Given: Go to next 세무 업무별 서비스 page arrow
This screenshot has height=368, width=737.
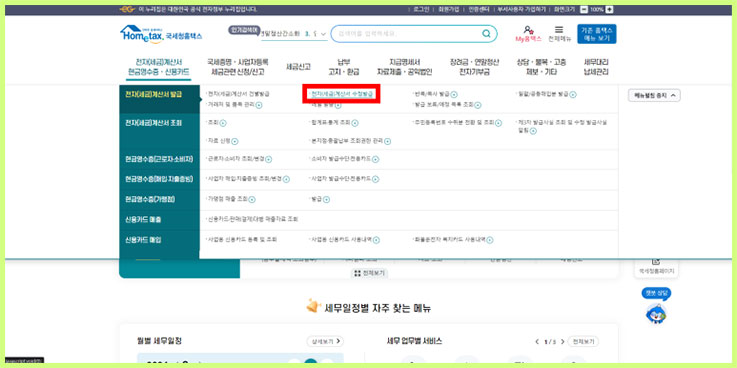Looking at the screenshot, I should pyautogui.click(x=563, y=342).
